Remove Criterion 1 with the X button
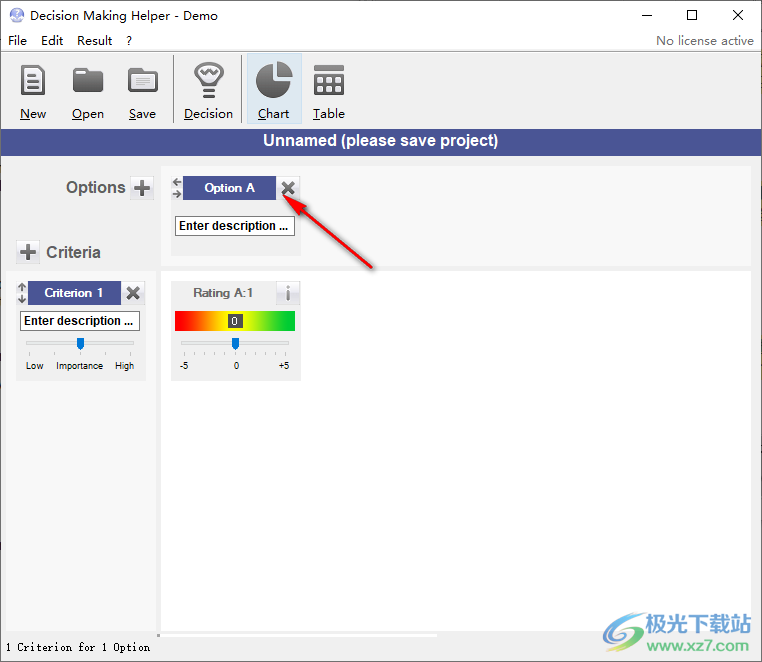The image size is (762, 662). pyautogui.click(x=133, y=293)
